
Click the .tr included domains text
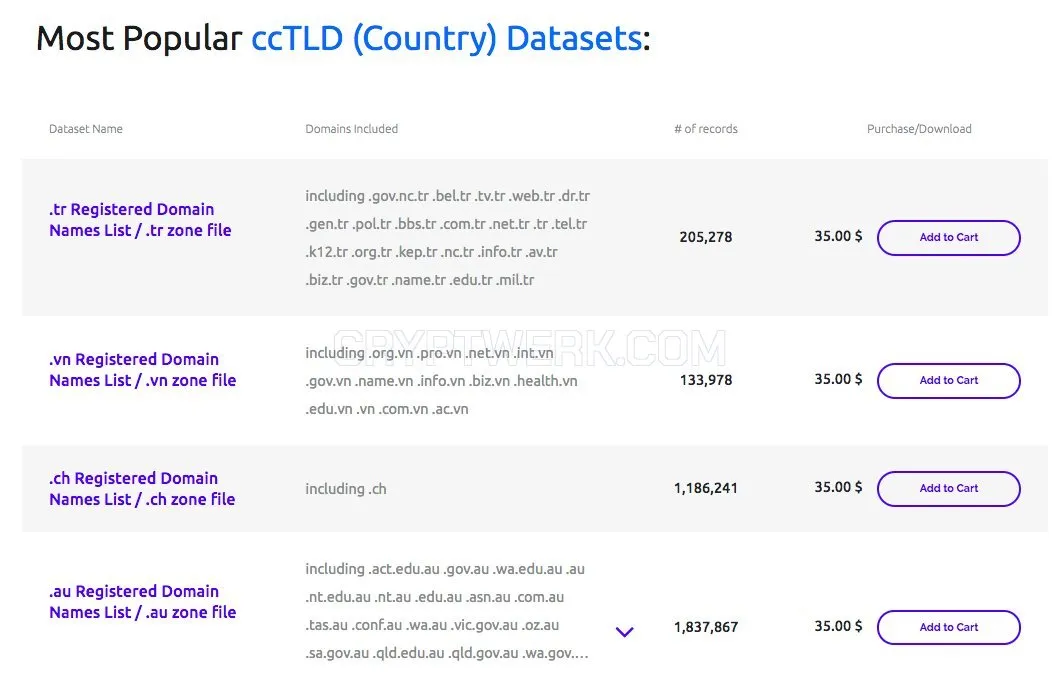pos(447,238)
